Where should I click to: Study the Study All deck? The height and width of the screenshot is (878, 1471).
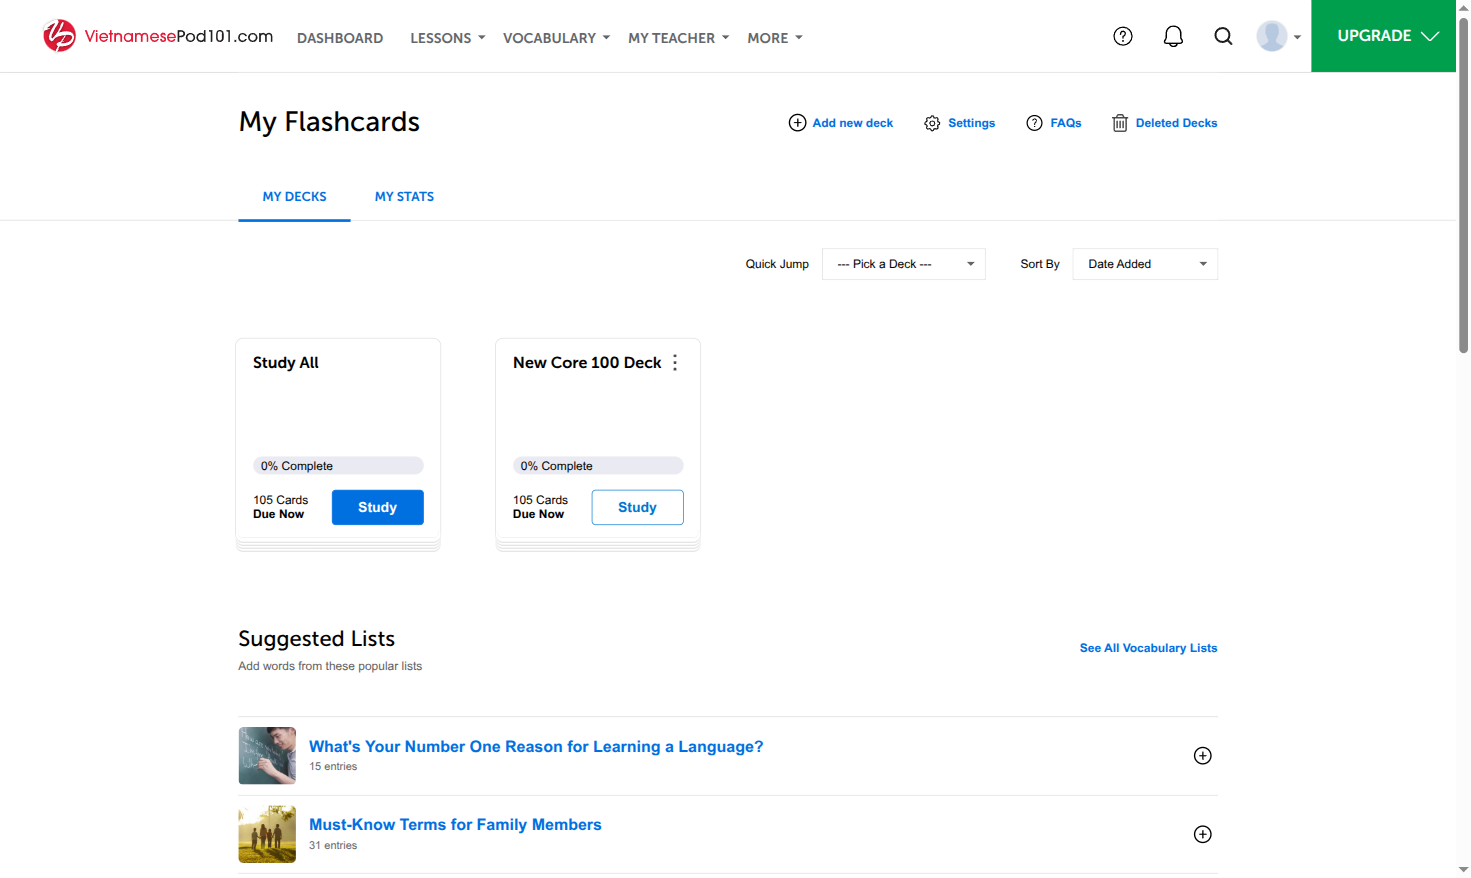coord(378,507)
